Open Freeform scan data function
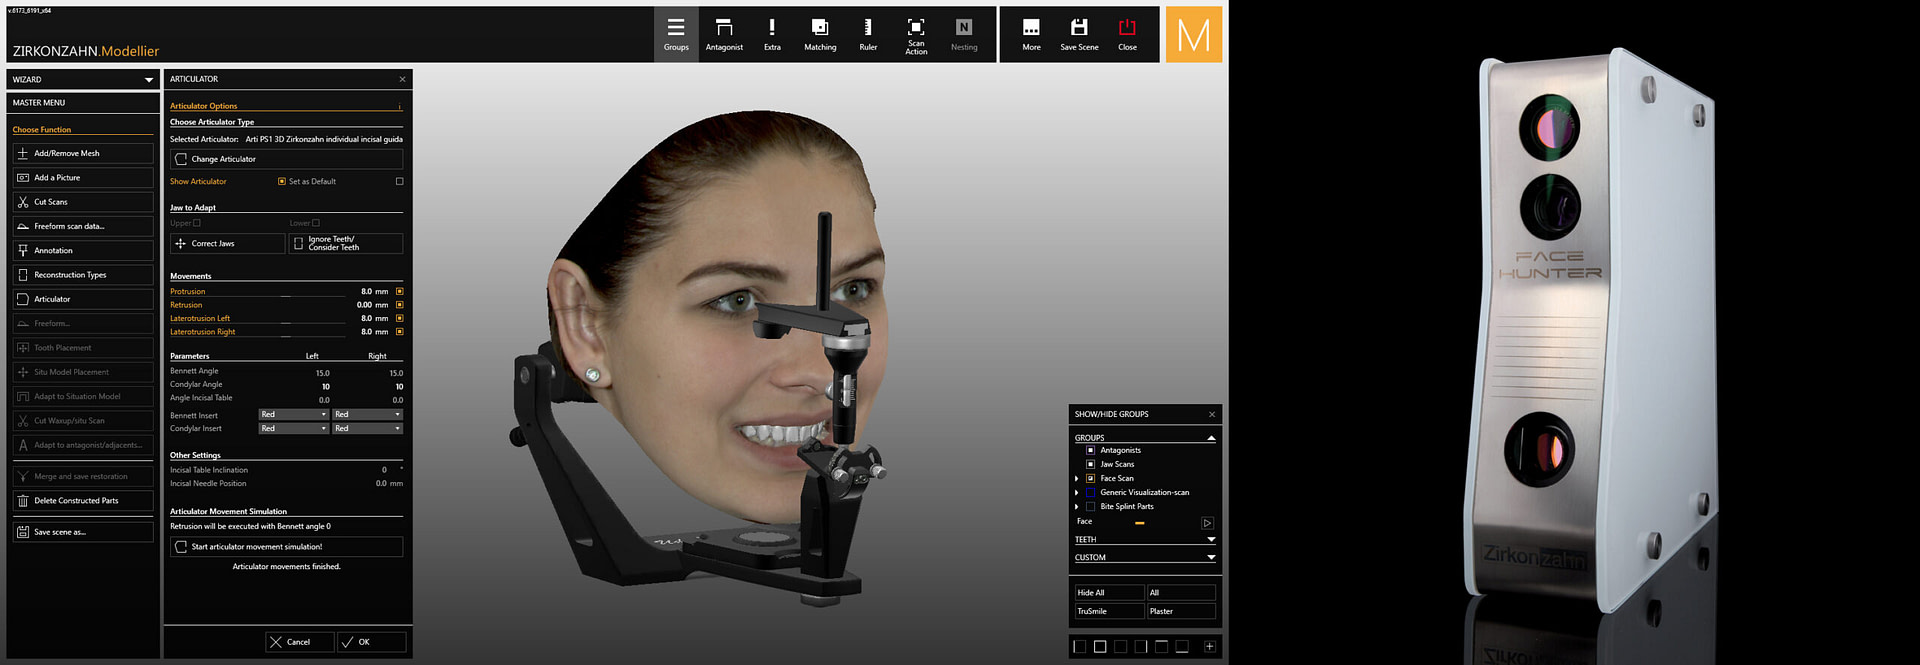Image resolution: width=1920 pixels, height=665 pixels. 83,226
